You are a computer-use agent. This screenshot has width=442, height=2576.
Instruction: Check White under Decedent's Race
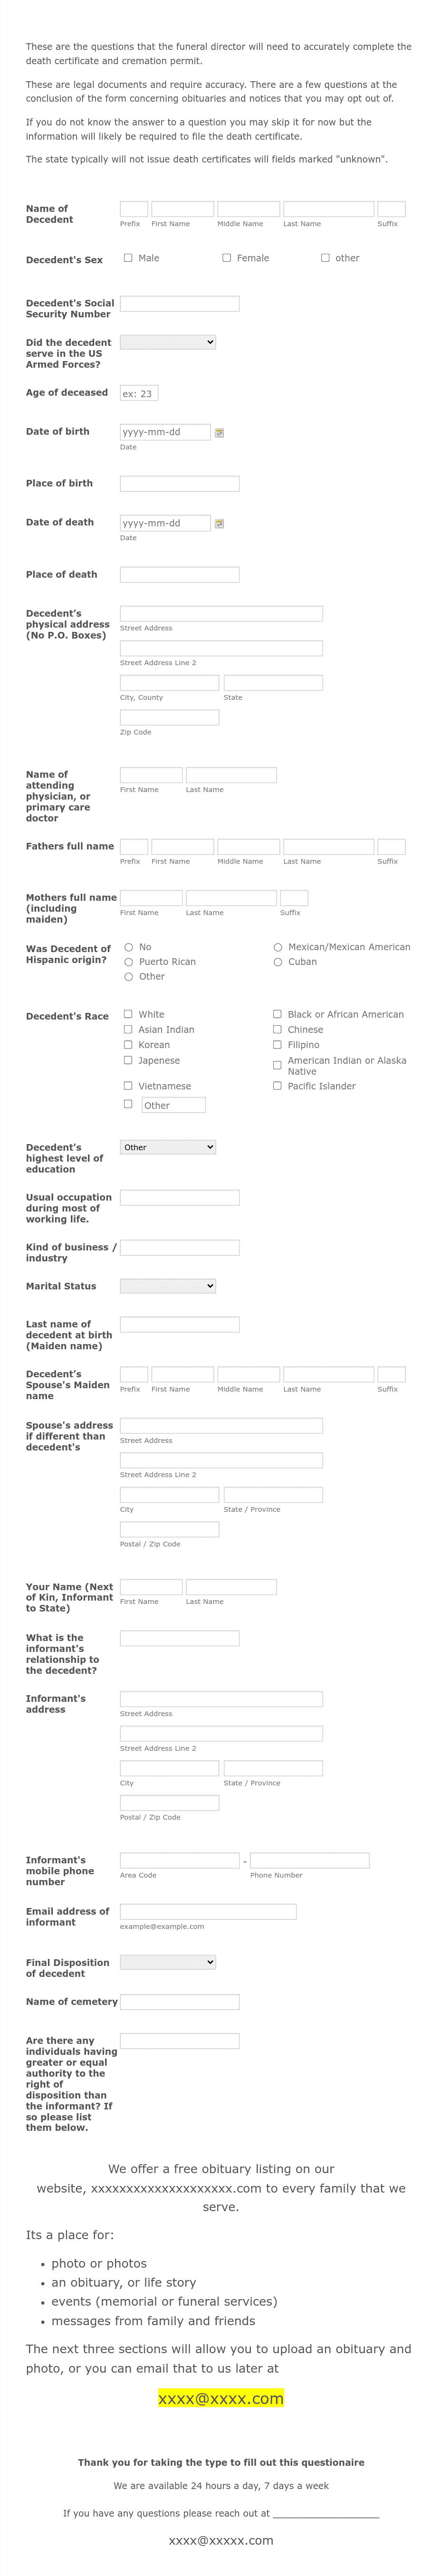[128, 1014]
